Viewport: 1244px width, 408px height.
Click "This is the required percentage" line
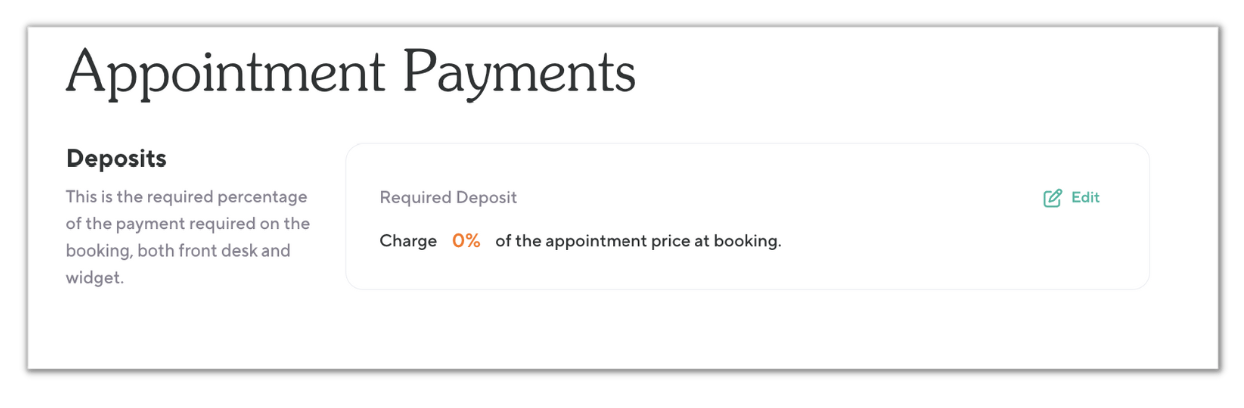click(x=187, y=196)
